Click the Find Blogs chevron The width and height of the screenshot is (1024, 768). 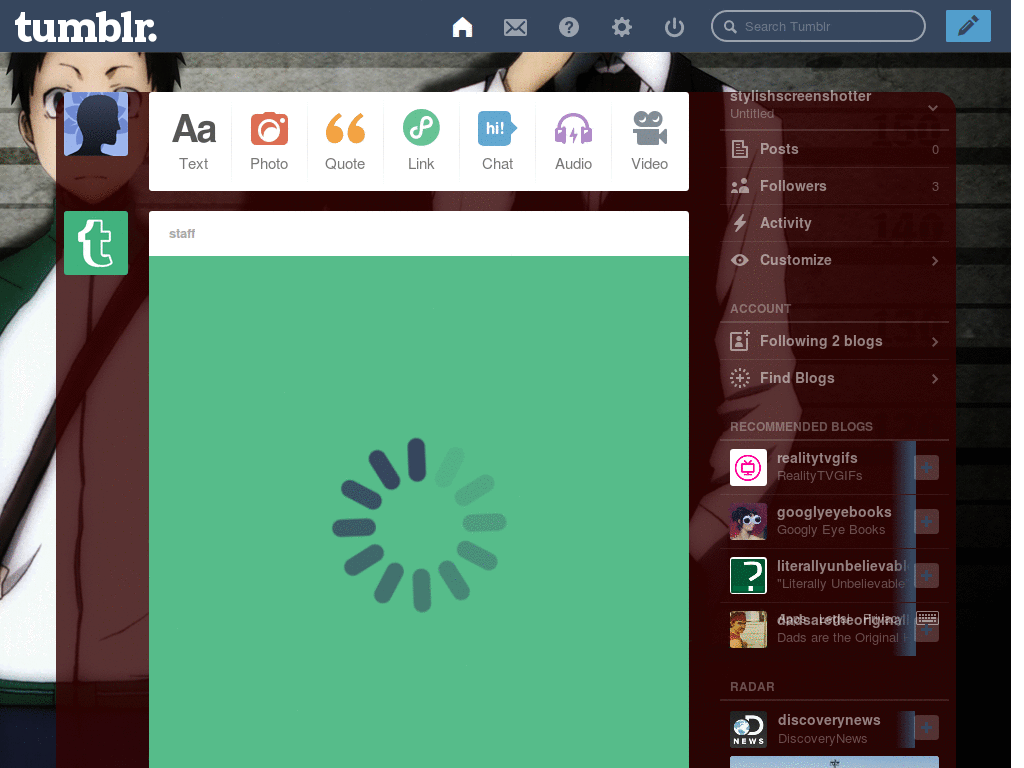(x=935, y=379)
